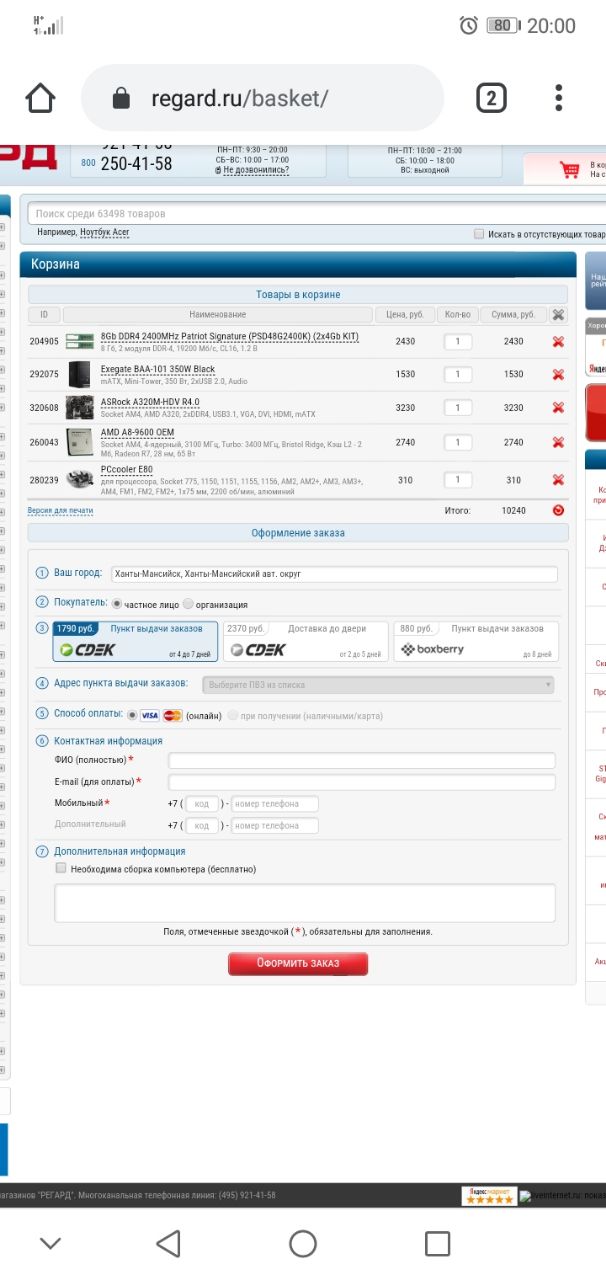Click the Ноутбук Acer example link
Image resolution: width=606 pixels, height=1280 pixels.
[105, 232]
